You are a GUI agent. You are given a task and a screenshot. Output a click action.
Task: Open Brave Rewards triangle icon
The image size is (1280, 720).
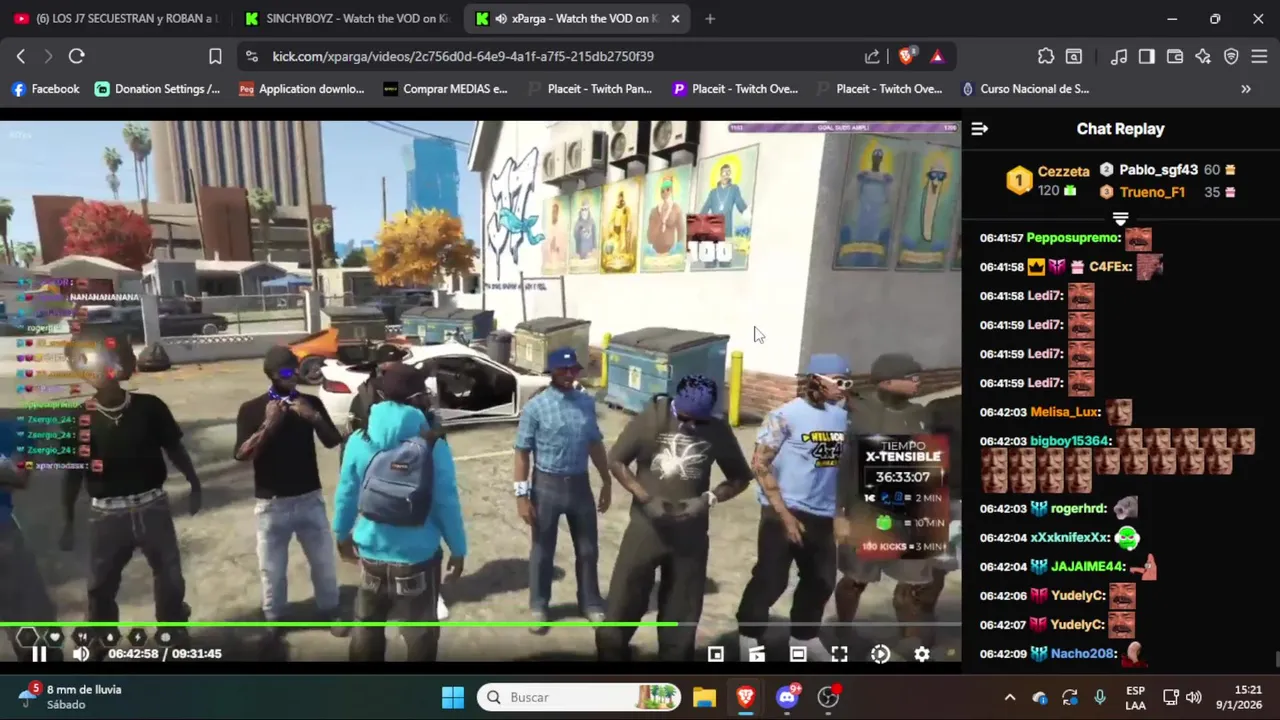pos(937,57)
